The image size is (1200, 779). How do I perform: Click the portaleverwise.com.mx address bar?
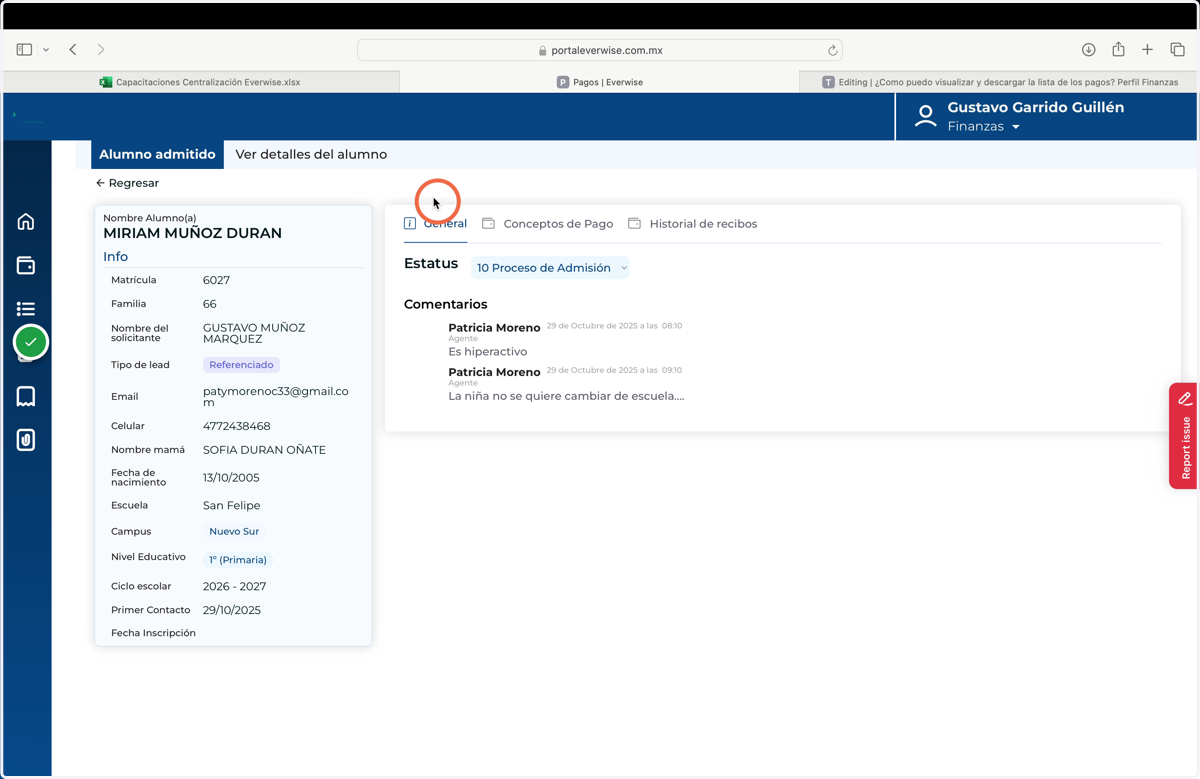click(x=600, y=50)
